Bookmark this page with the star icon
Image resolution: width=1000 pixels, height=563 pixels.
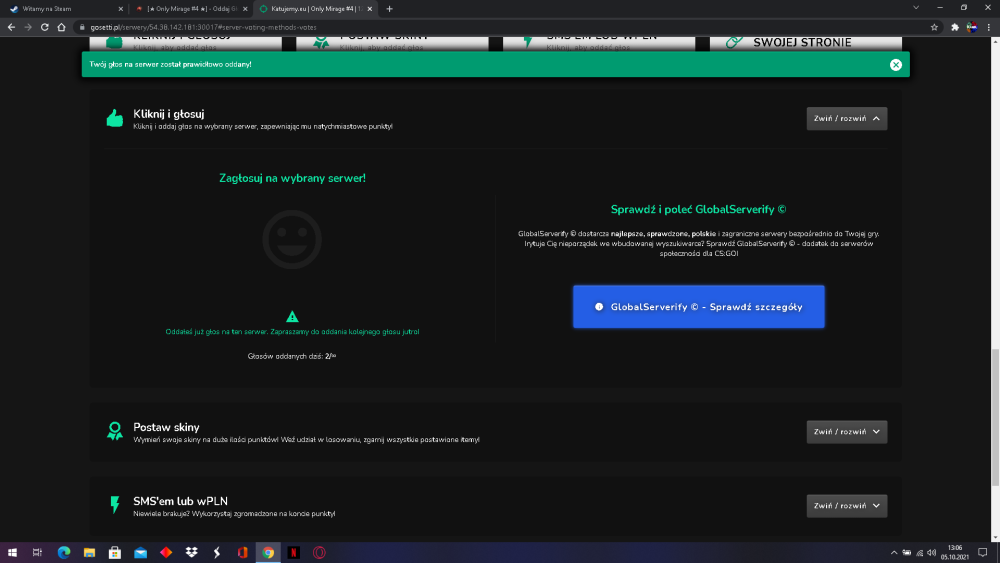coord(934,27)
